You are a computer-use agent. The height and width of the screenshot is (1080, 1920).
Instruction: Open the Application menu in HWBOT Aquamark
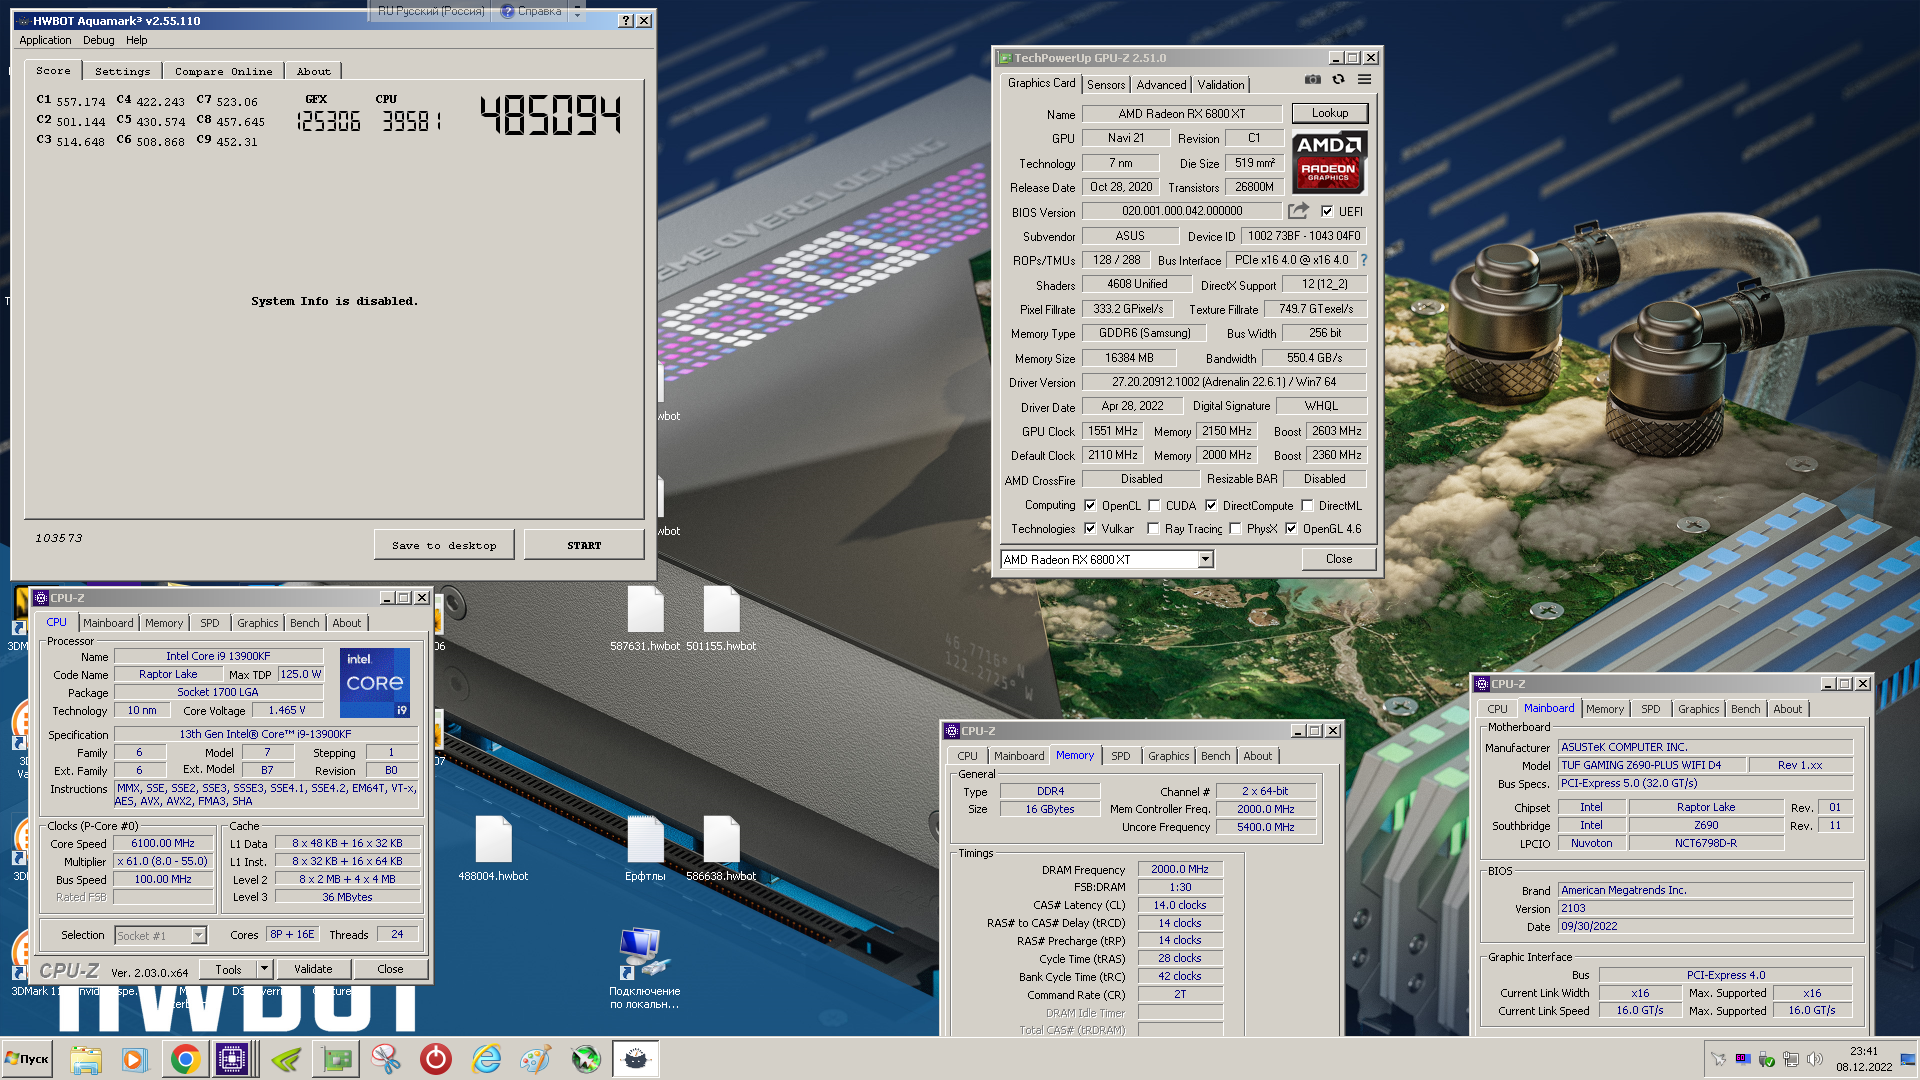(x=45, y=40)
